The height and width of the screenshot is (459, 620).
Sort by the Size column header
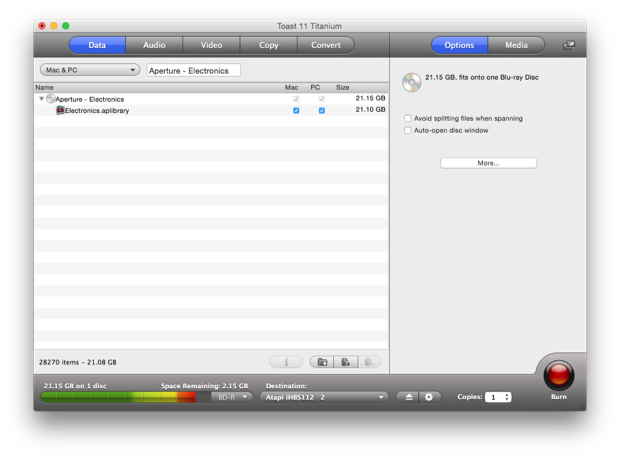342,87
